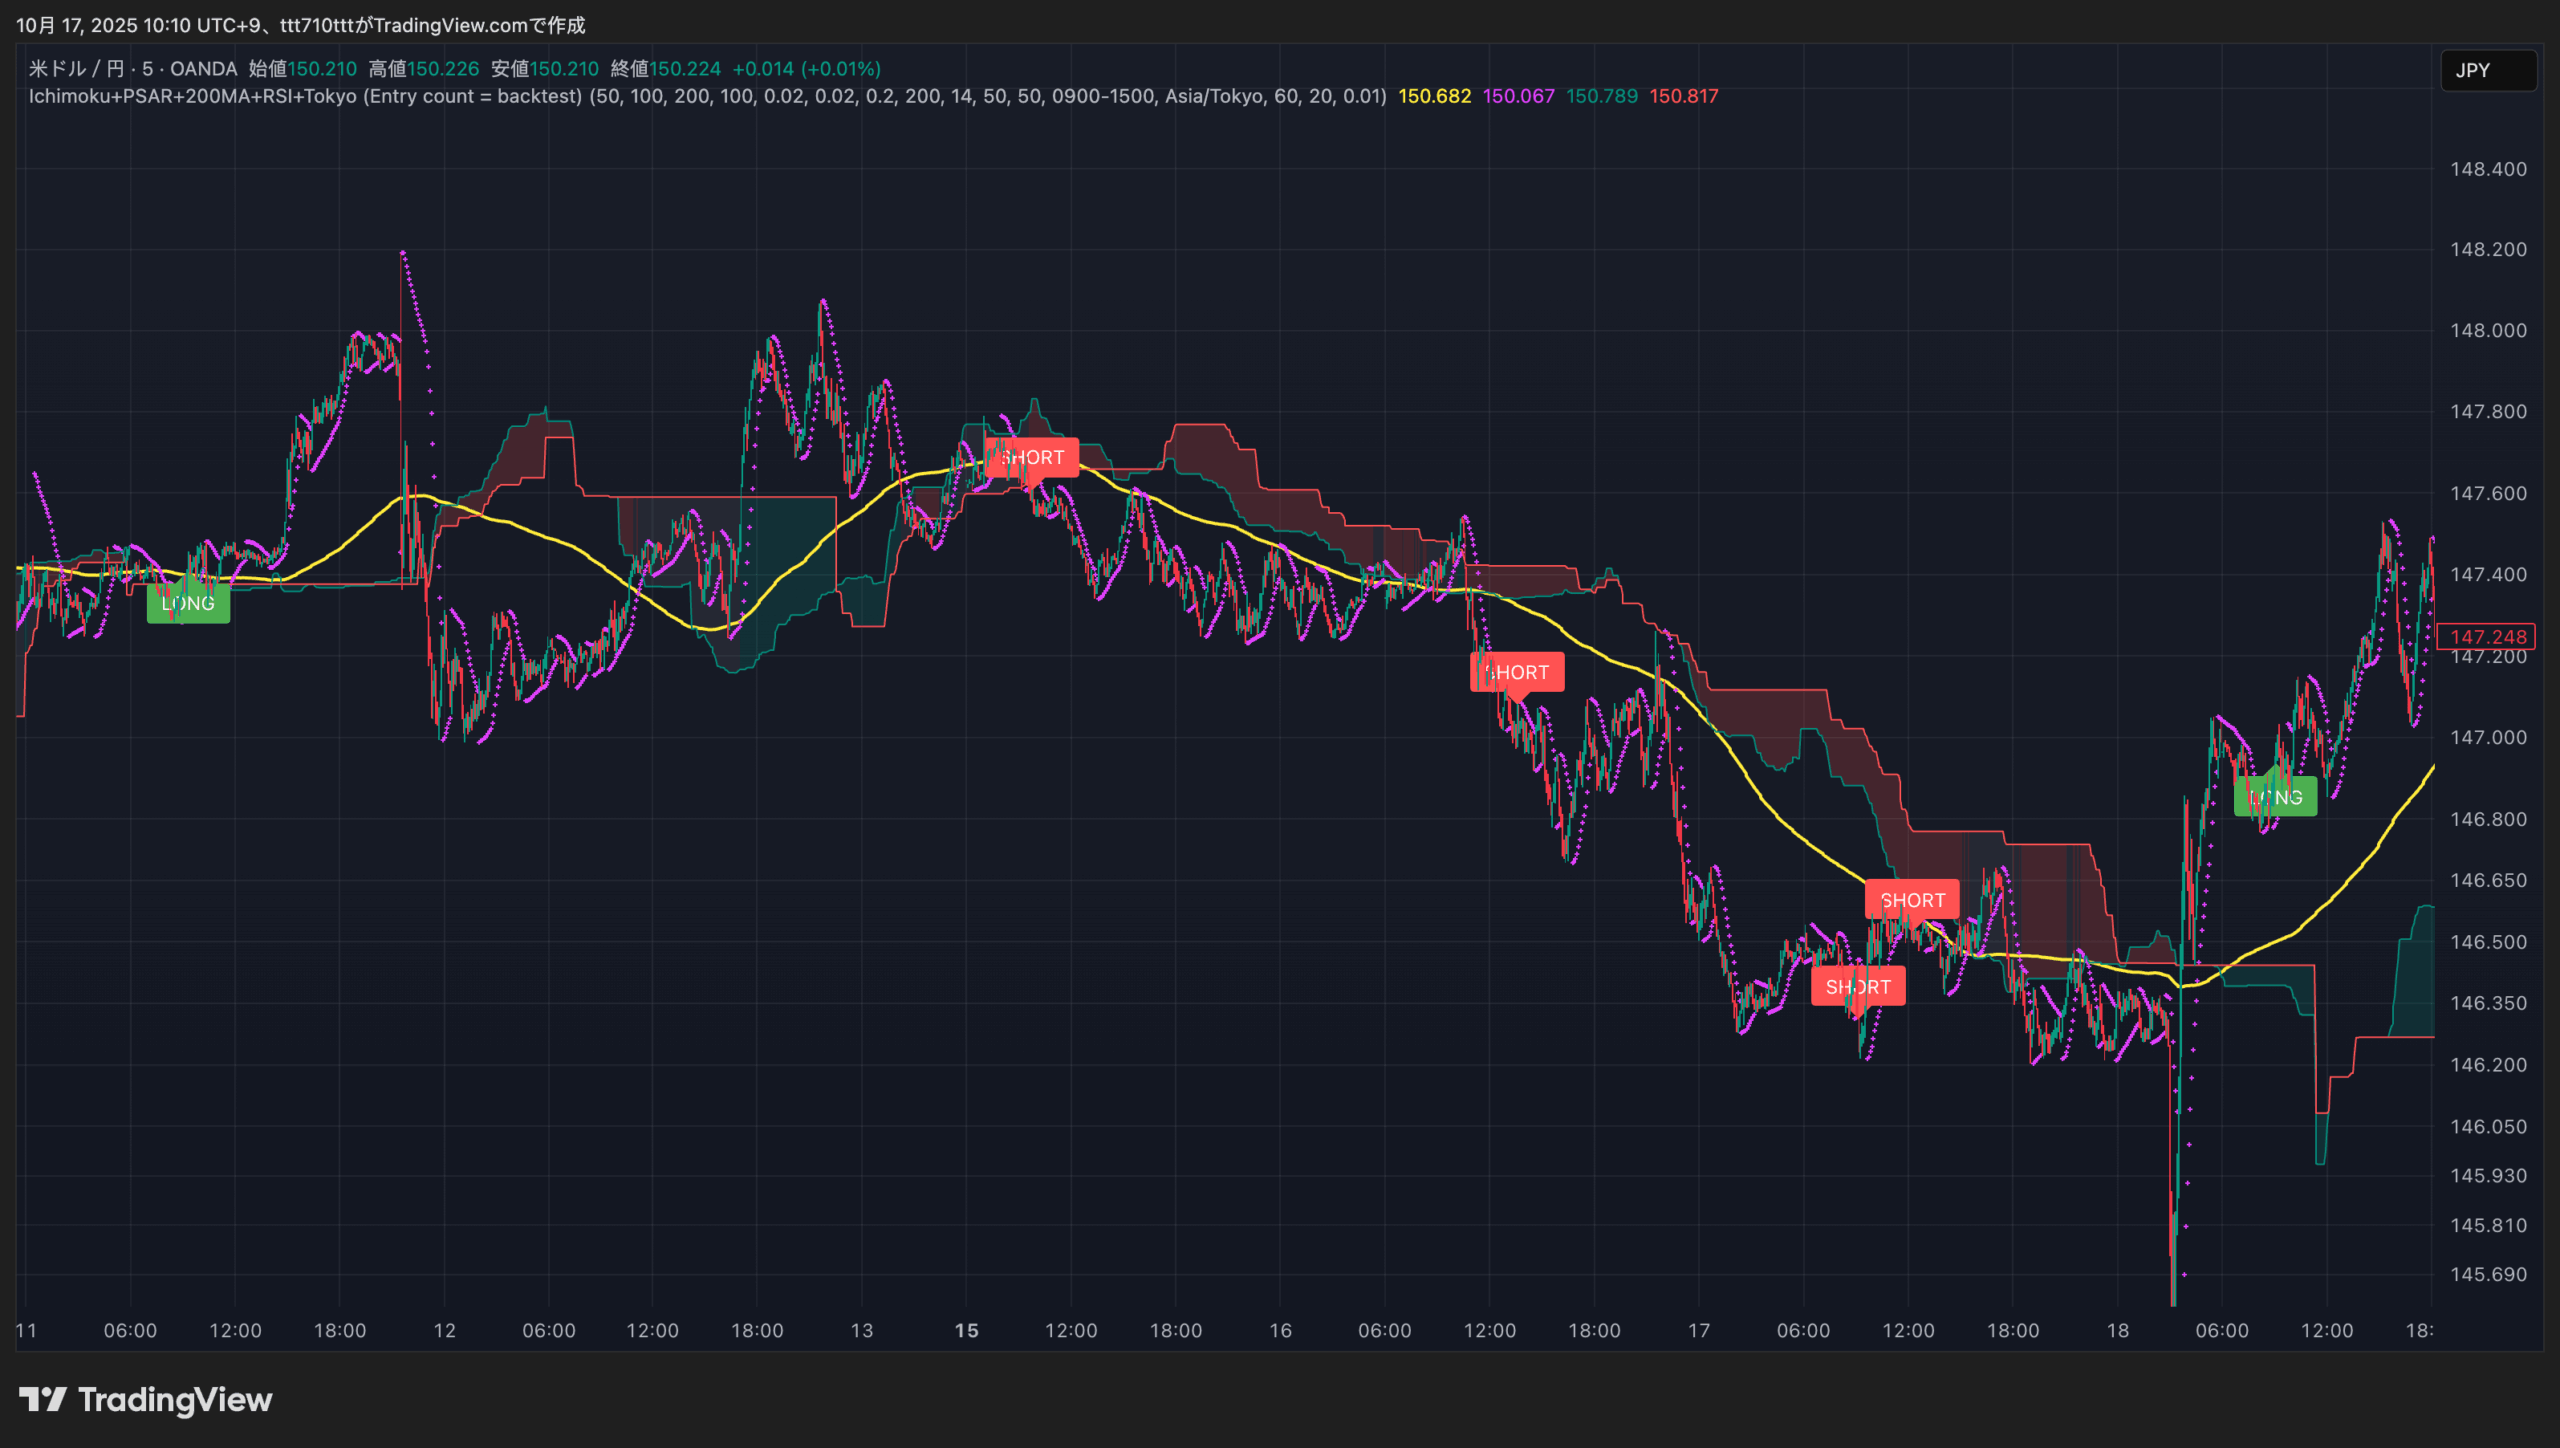Click the magenta 150.067 PSAR value
2560x1448 pixels.
coord(1518,97)
